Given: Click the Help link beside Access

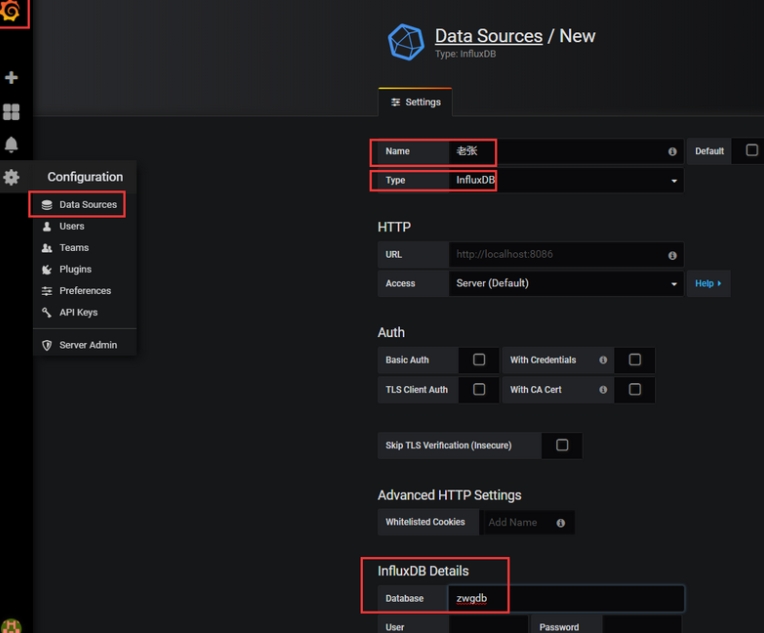Looking at the screenshot, I should tap(708, 284).
